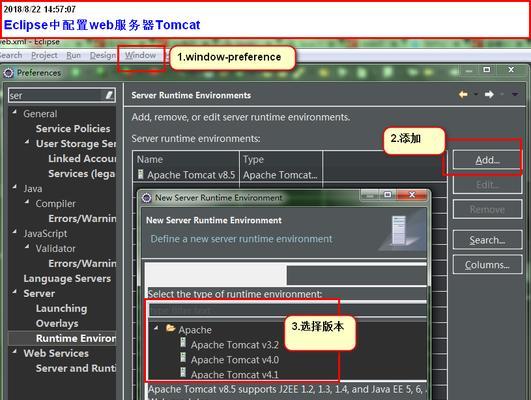
Task: Select Server and Runtime under Web Services
Action: coord(76,368)
